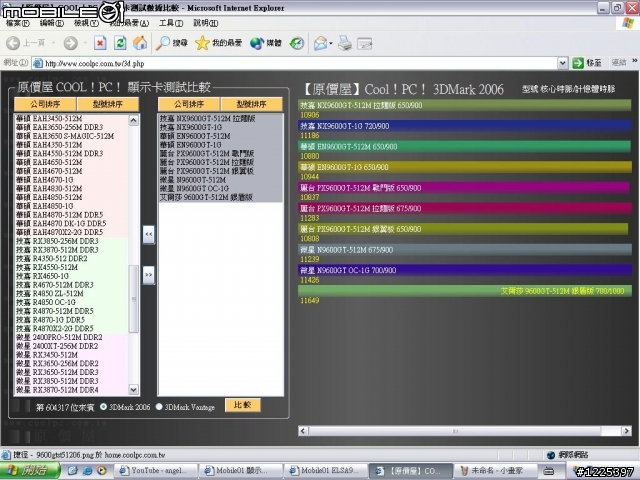Click left list scroll up arrow
This screenshot has width=640, height=480.
click(133, 120)
